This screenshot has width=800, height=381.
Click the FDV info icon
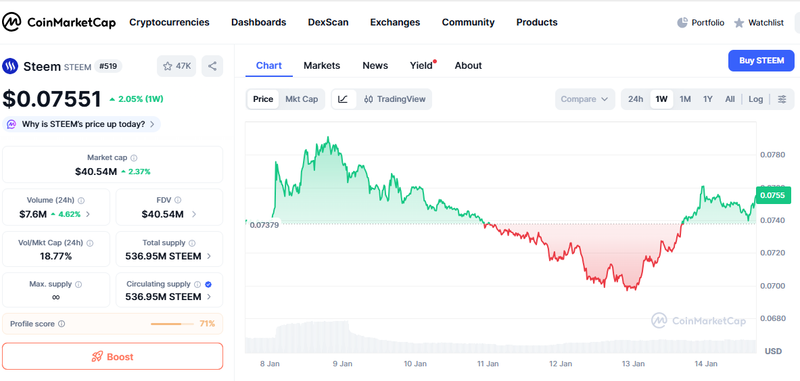178,200
